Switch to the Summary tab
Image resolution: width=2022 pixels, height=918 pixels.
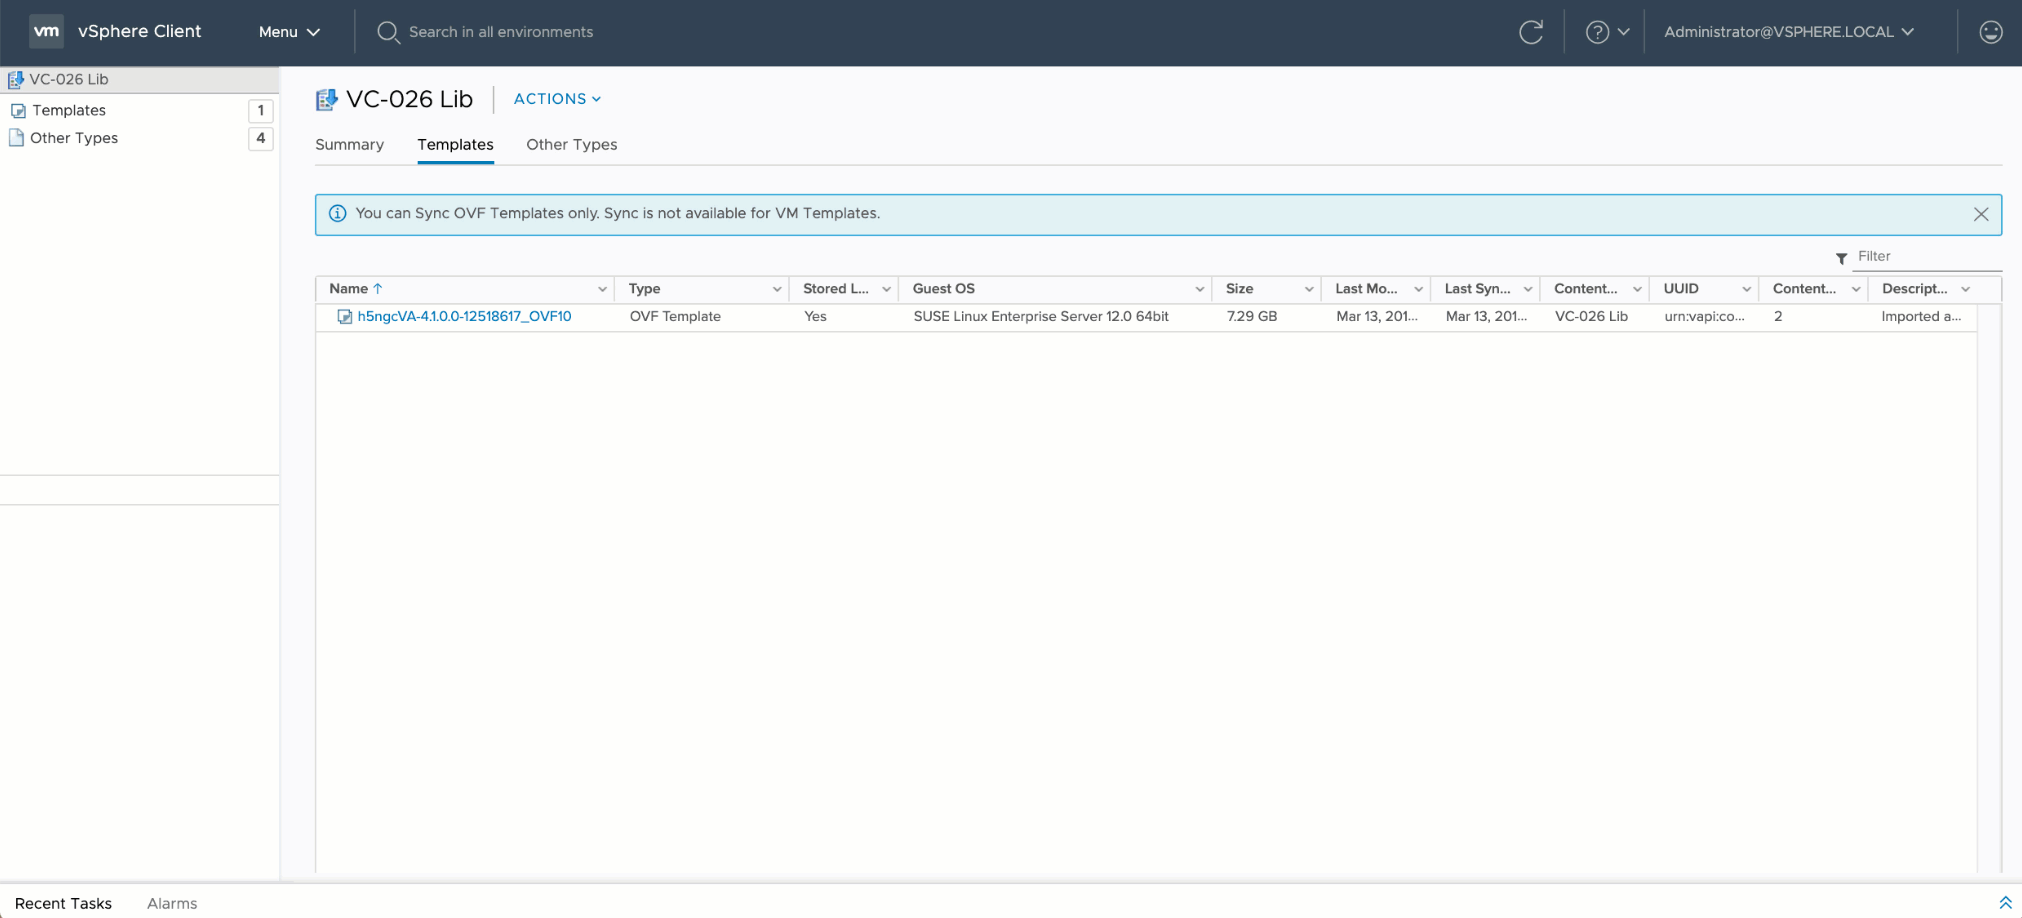pos(349,145)
